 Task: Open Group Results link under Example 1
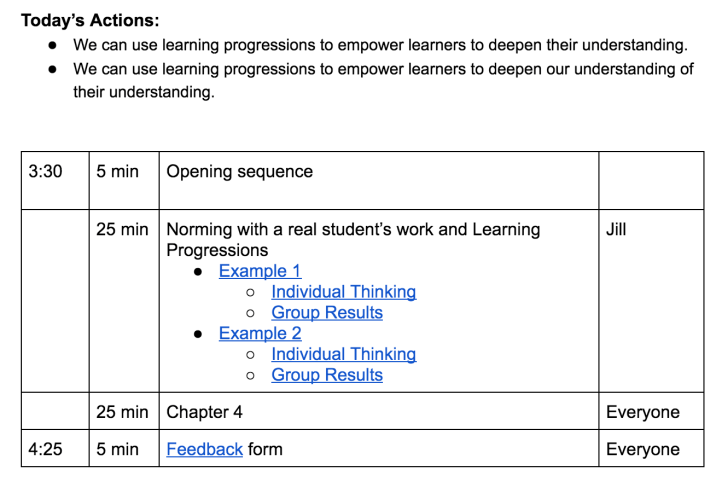tap(327, 313)
